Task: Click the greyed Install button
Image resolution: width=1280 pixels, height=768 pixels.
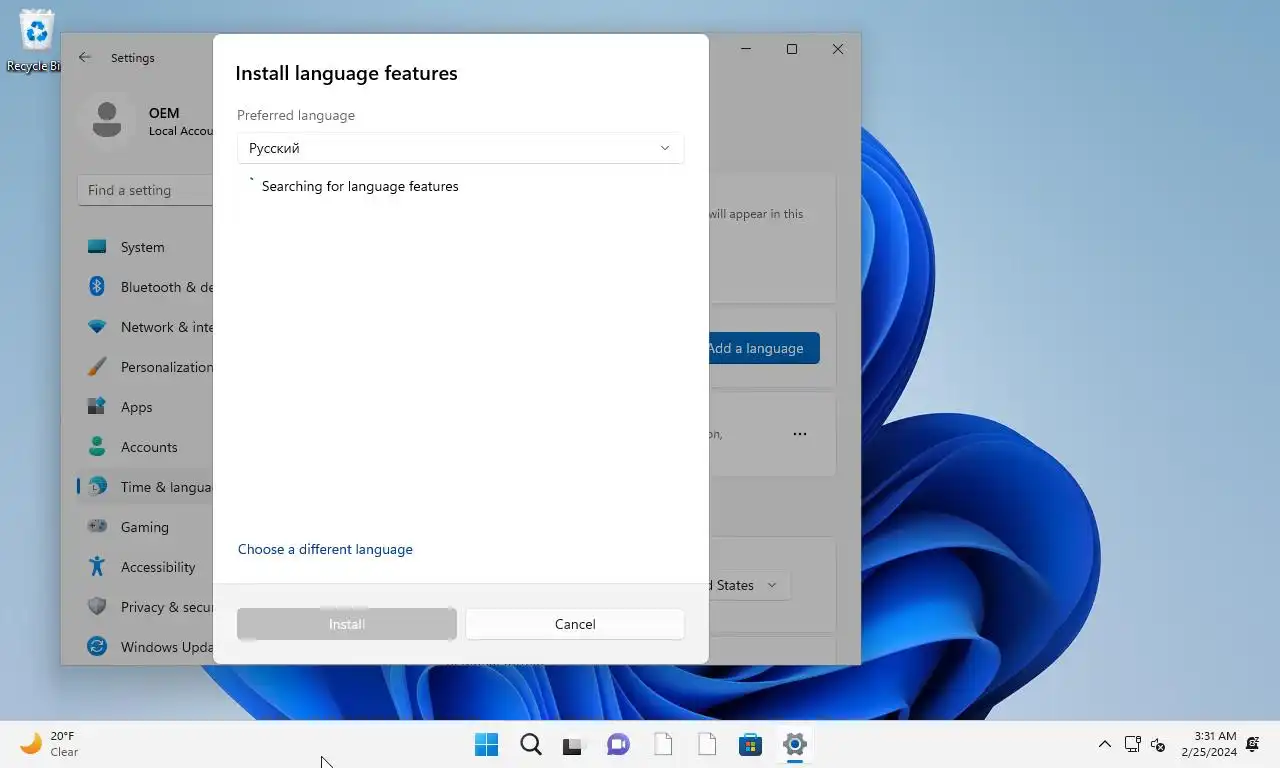Action: (x=347, y=624)
